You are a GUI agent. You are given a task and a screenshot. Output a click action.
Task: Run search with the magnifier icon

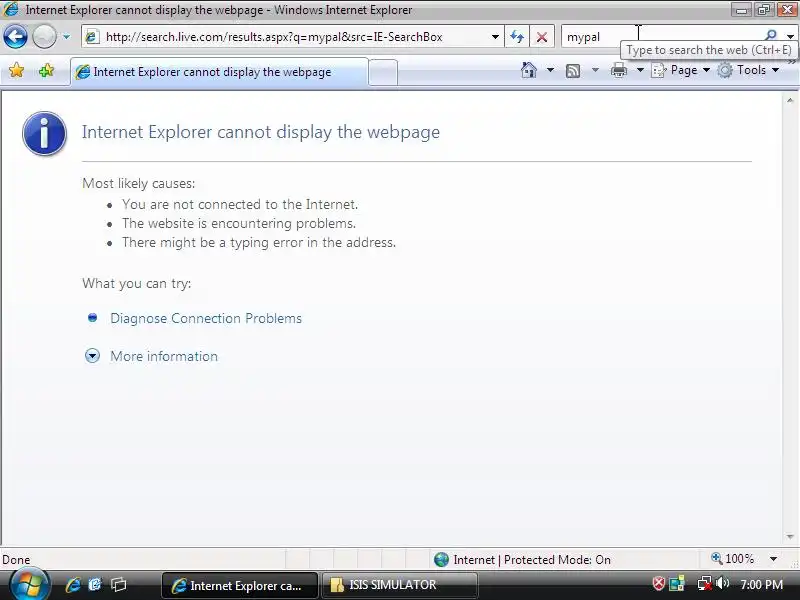click(x=771, y=35)
